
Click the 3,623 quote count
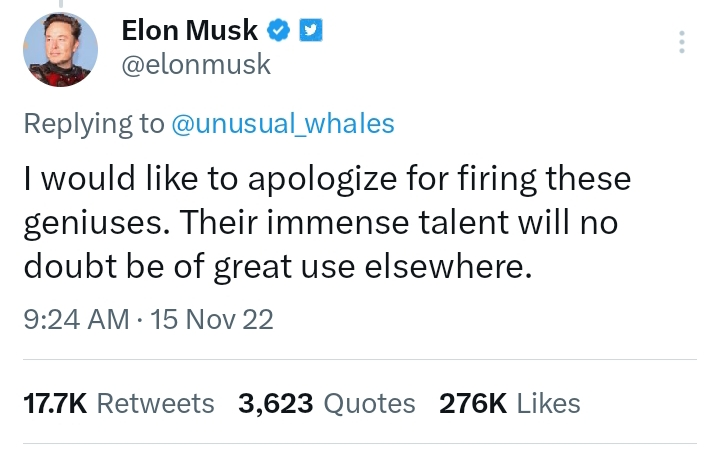[x=276, y=403]
